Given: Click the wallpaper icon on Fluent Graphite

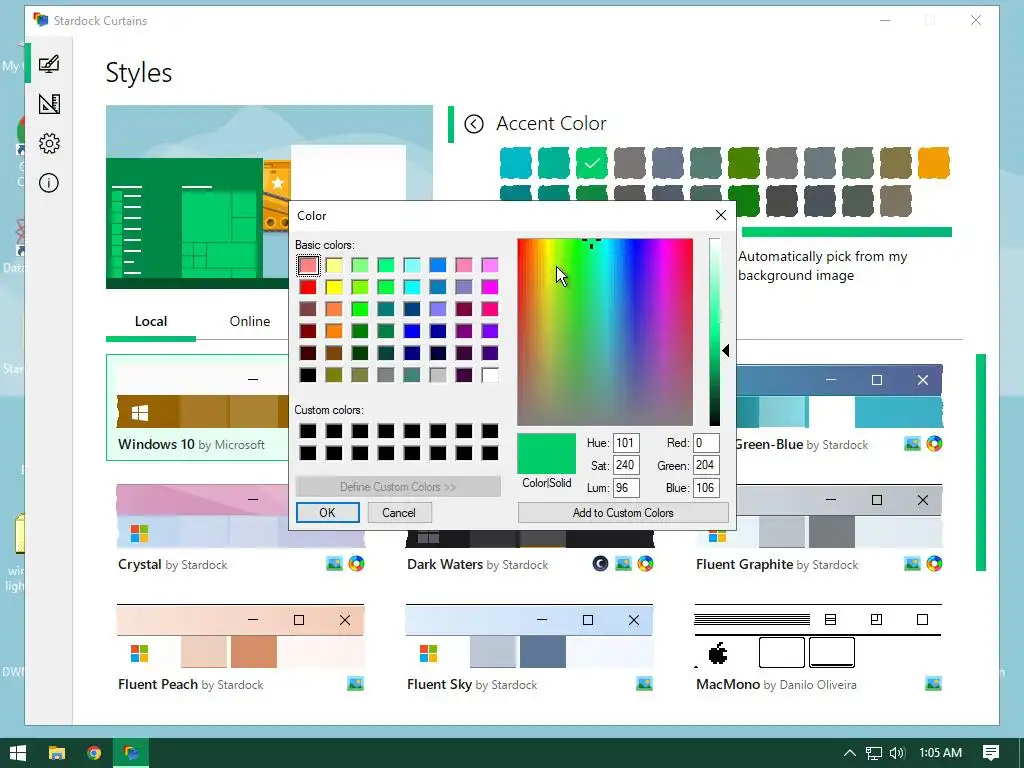Looking at the screenshot, I should click(x=912, y=564).
